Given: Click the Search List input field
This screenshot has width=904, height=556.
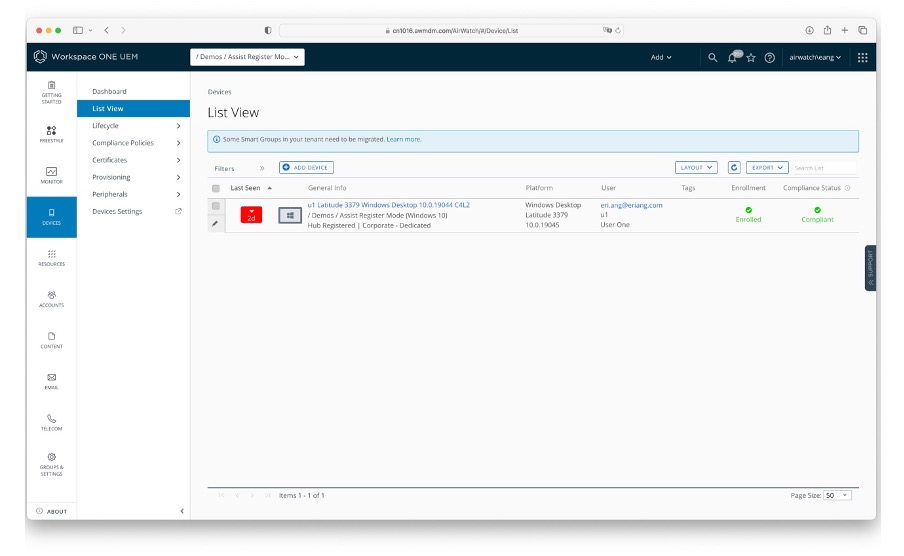Looking at the screenshot, I should coord(824,168).
